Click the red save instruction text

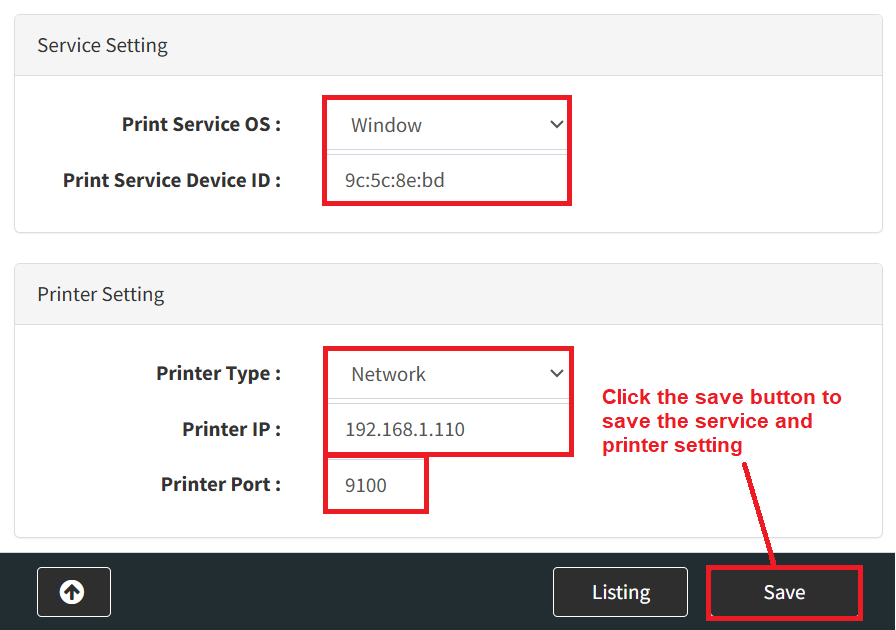[720, 421]
